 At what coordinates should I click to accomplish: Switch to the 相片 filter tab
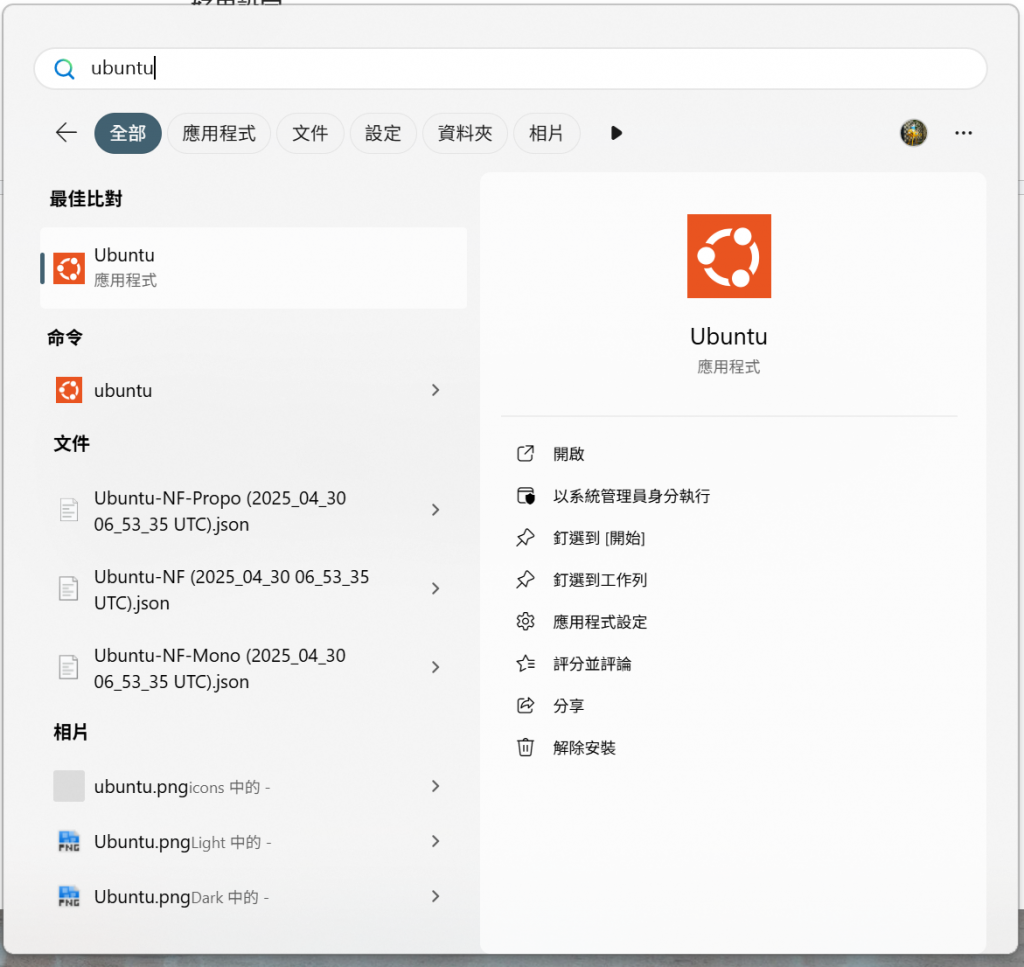(547, 133)
